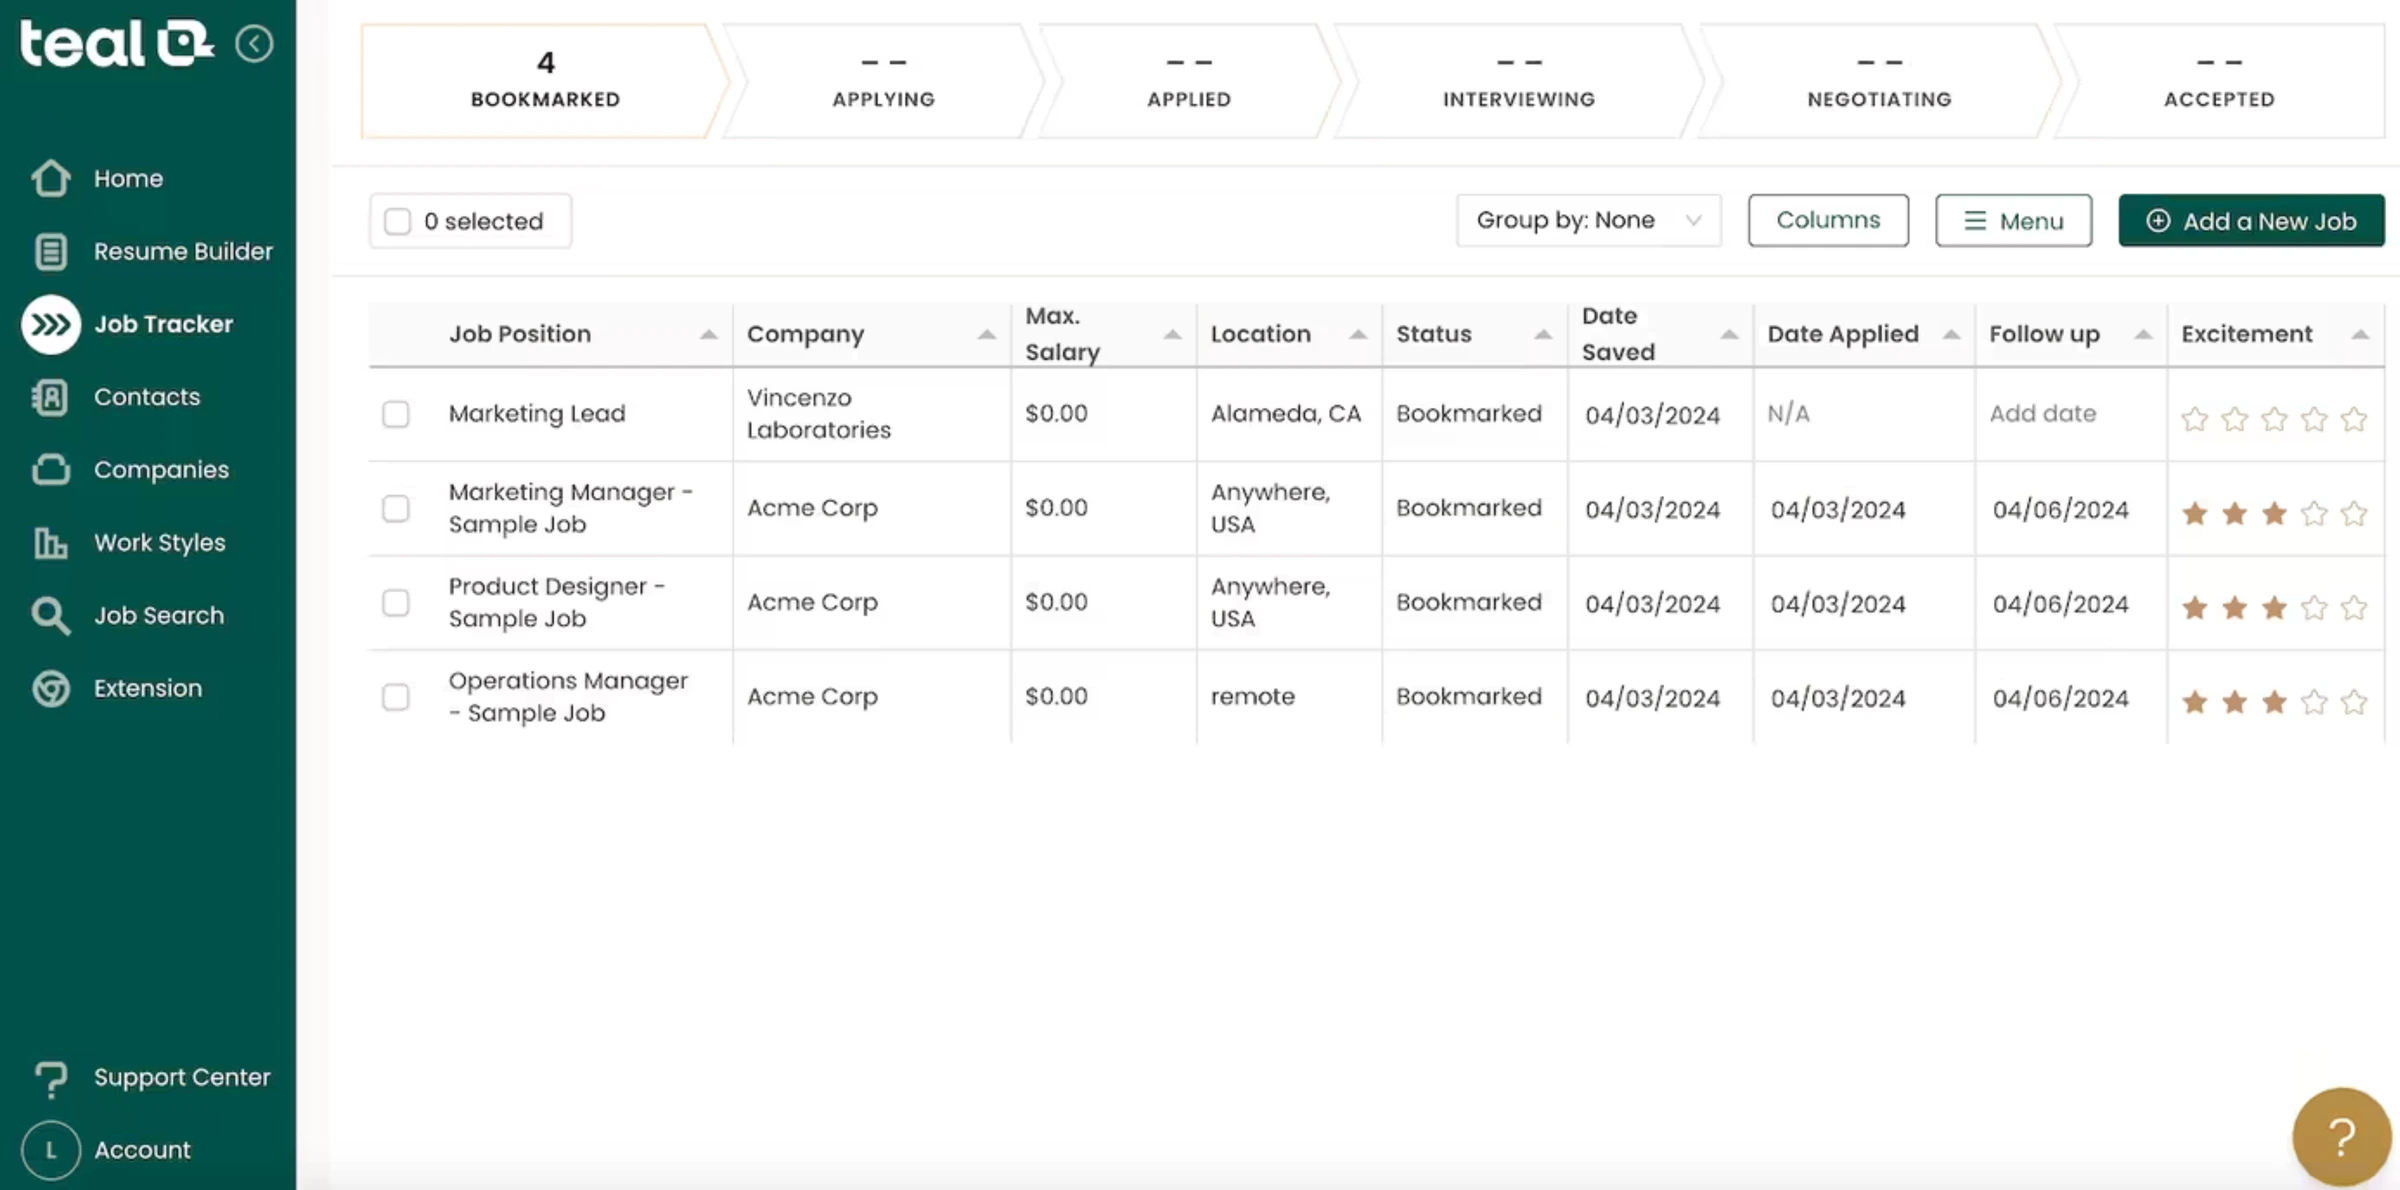Select the Work Styles icon
Viewport: 2400px width, 1190px height.
point(51,543)
